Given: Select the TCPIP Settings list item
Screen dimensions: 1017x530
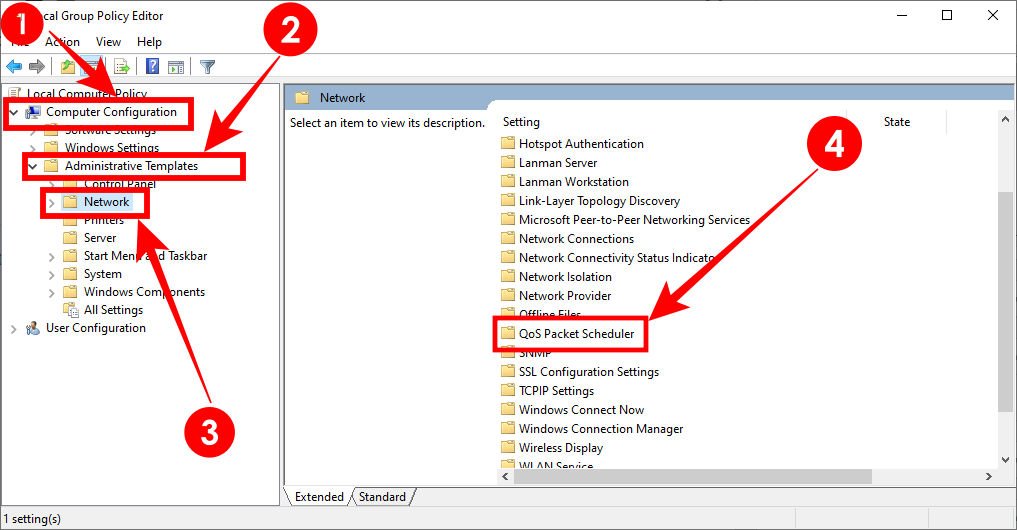Looking at the screenshot, I should coord(556,391).
